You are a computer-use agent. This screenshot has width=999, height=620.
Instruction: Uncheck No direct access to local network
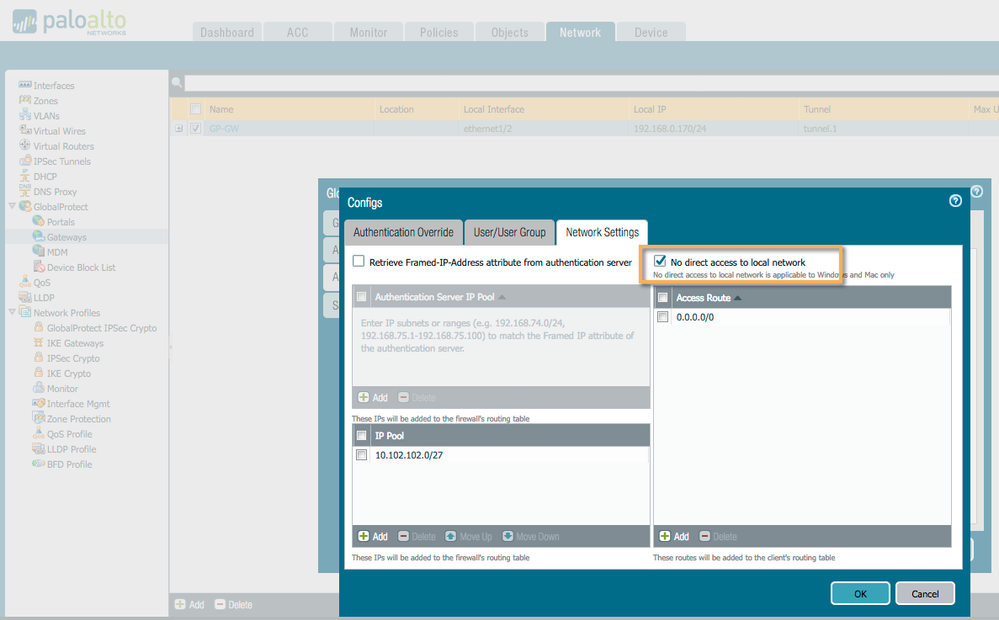point(660,261)
